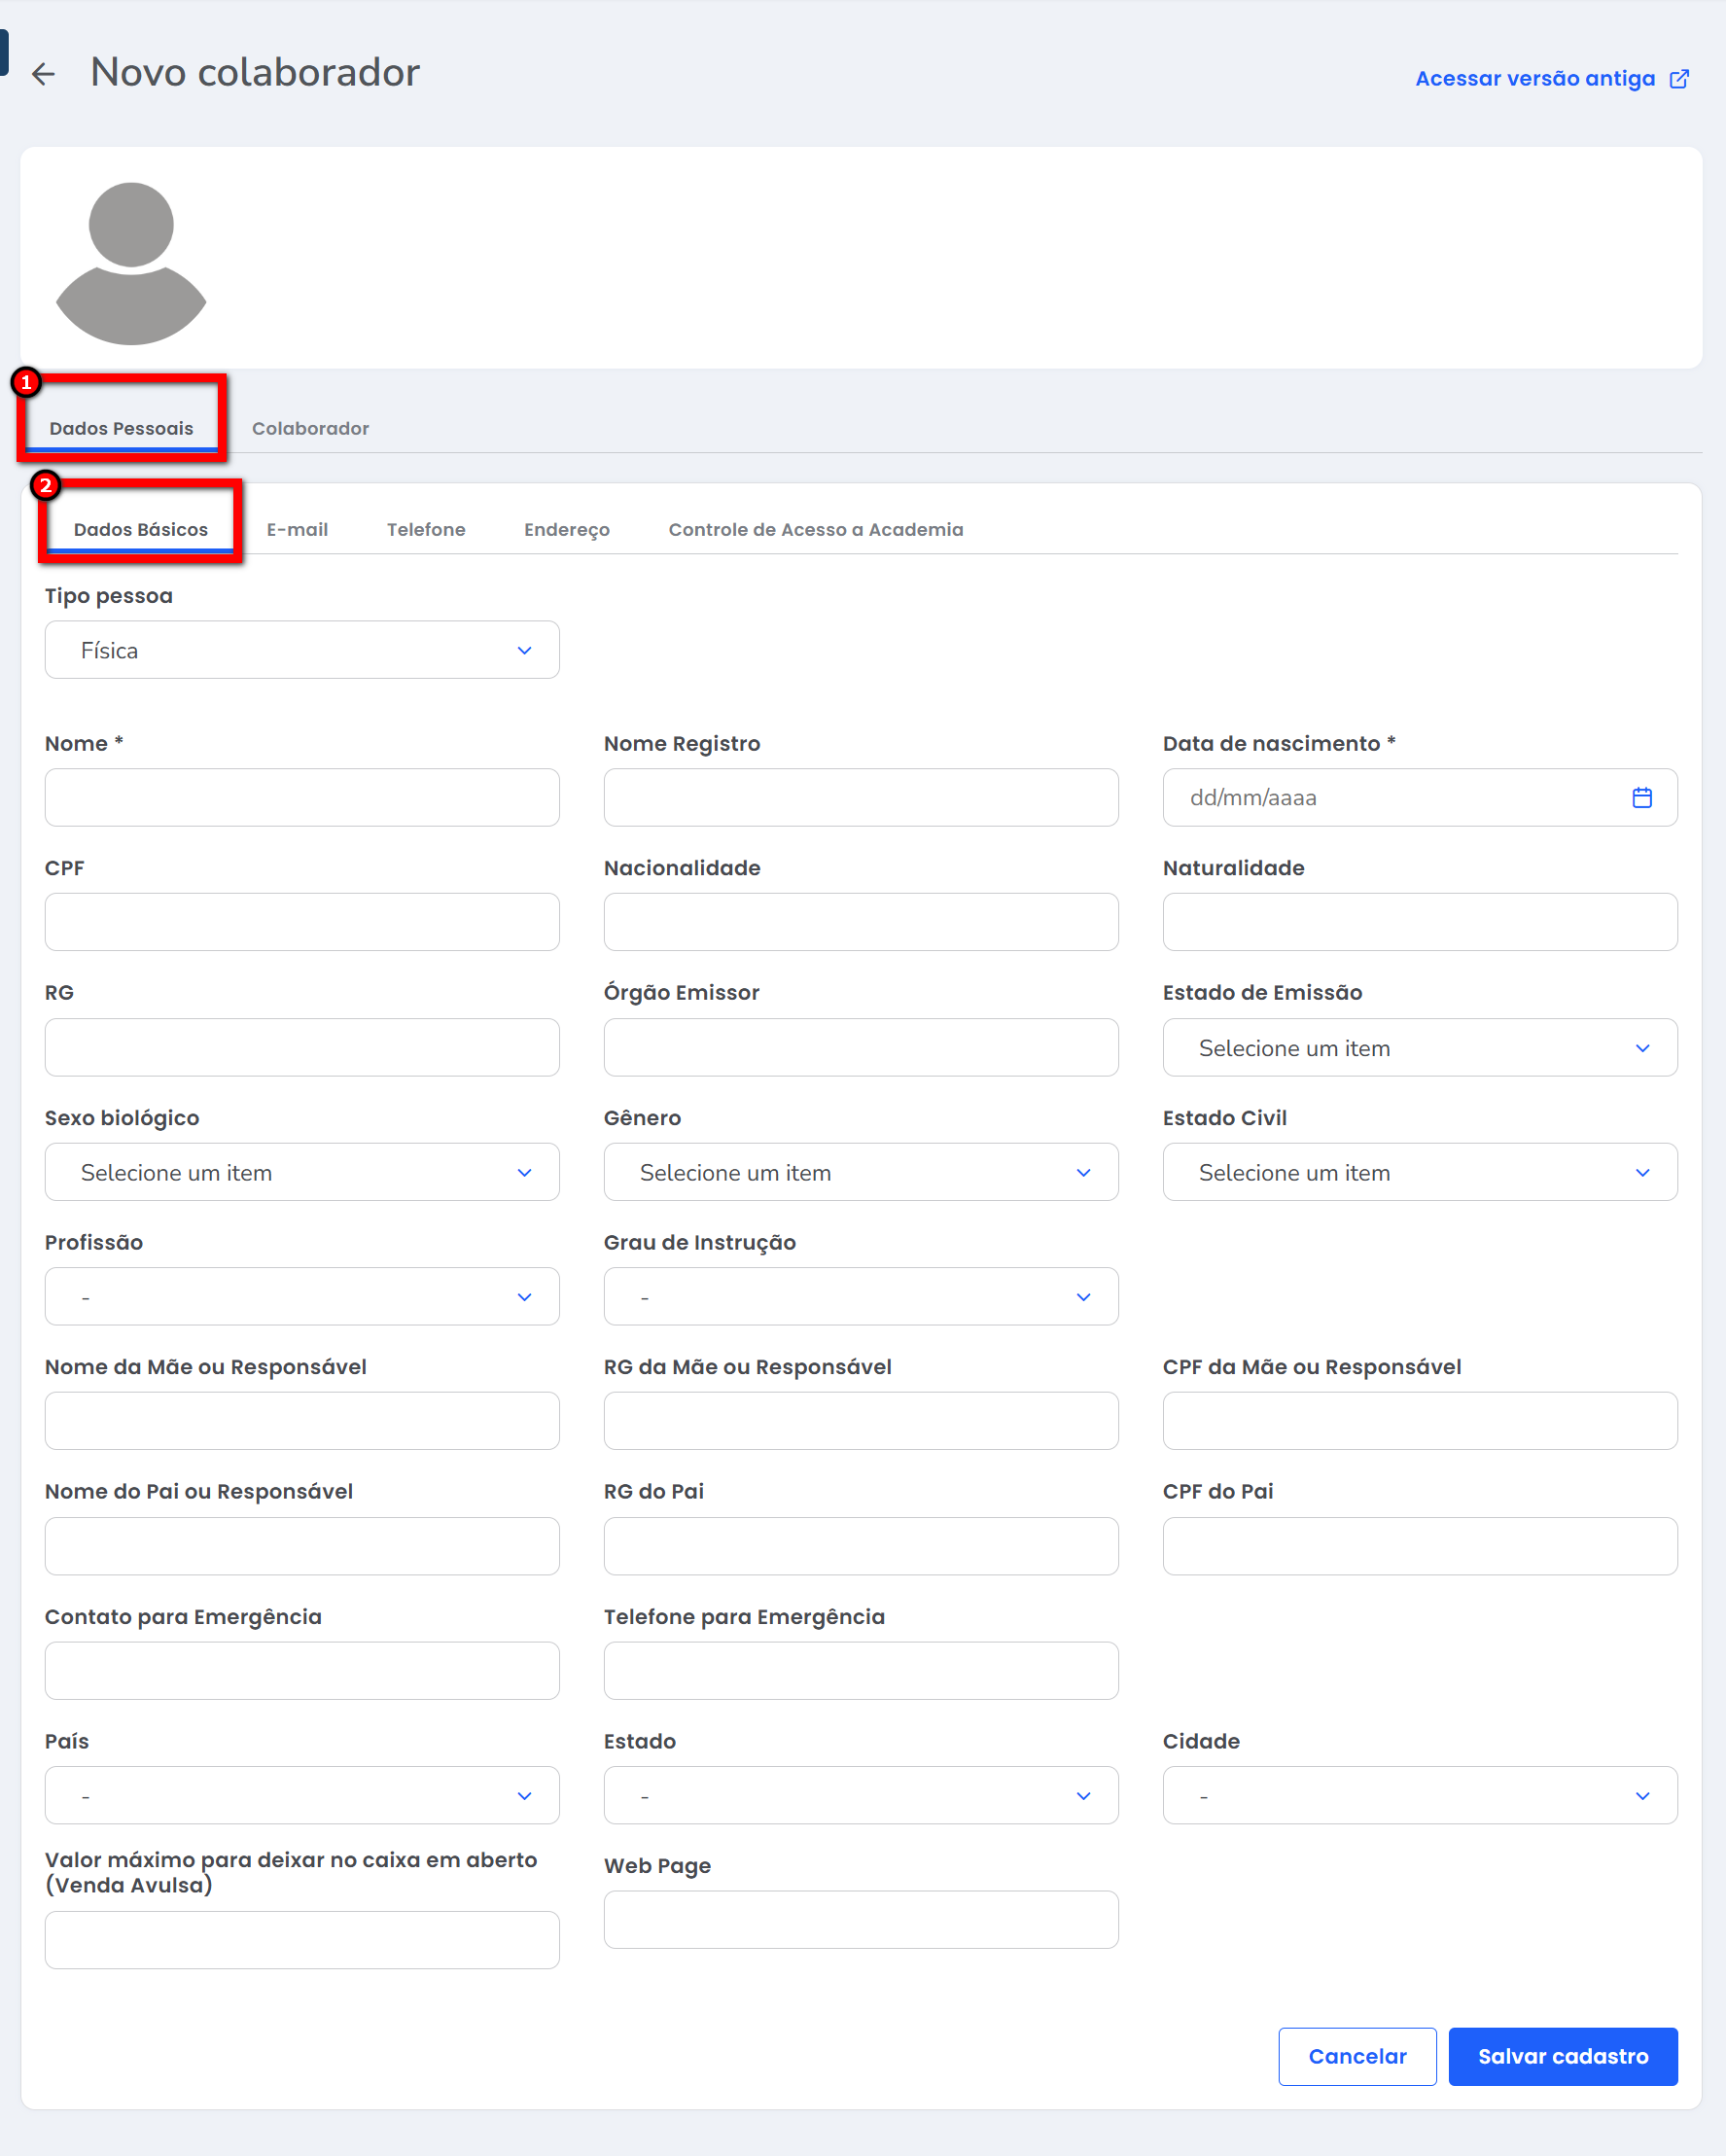Open the Estado de Emissão dropdown
1726x2156 pixels.
[x=1419, y=1047]
